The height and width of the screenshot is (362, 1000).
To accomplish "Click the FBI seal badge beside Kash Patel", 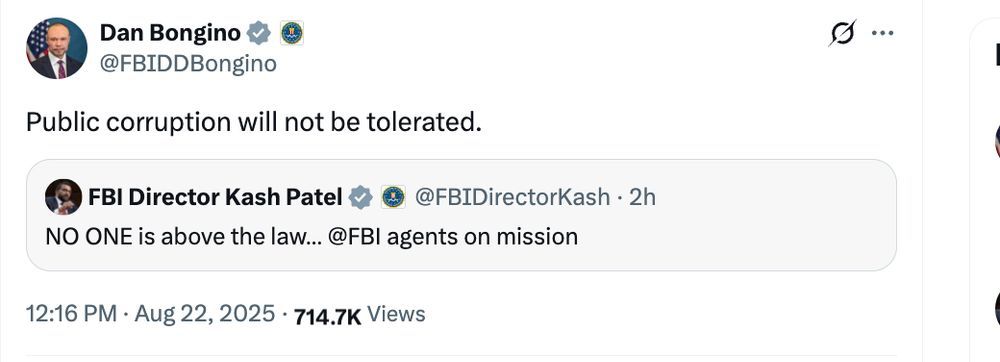I will click(393, 198).
